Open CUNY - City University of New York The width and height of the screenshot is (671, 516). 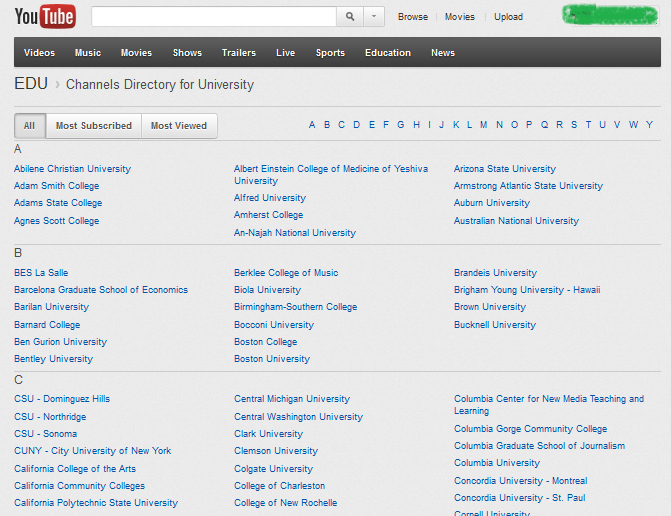click(92, 451)
